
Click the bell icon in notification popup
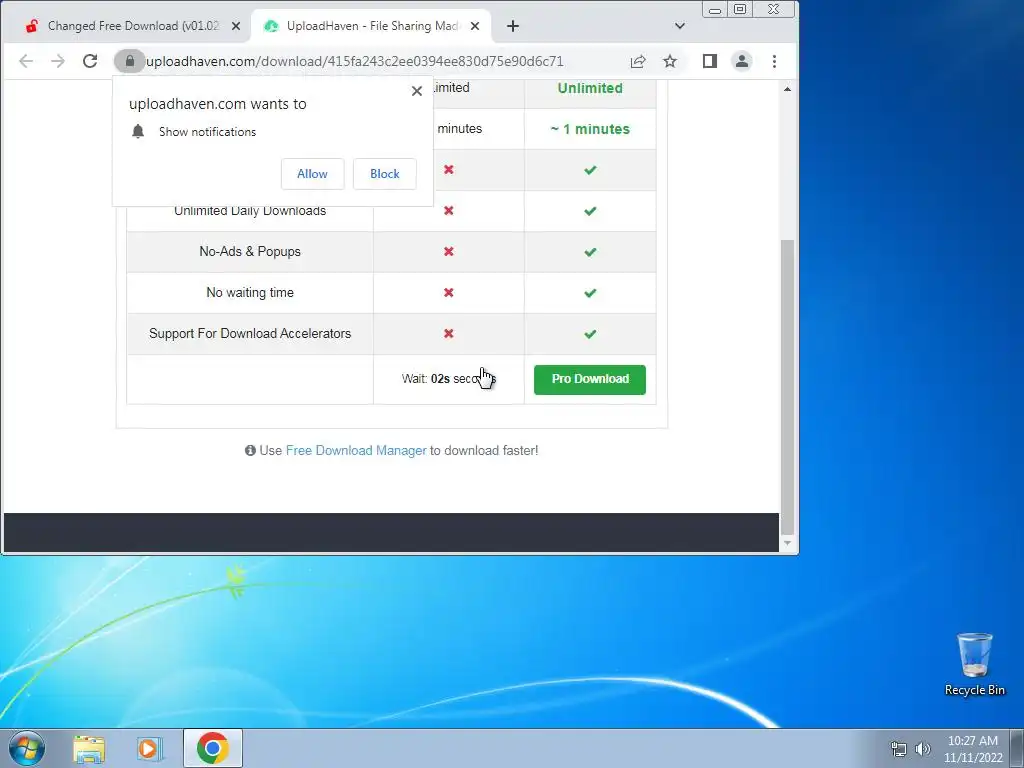(x=138, y=131)
